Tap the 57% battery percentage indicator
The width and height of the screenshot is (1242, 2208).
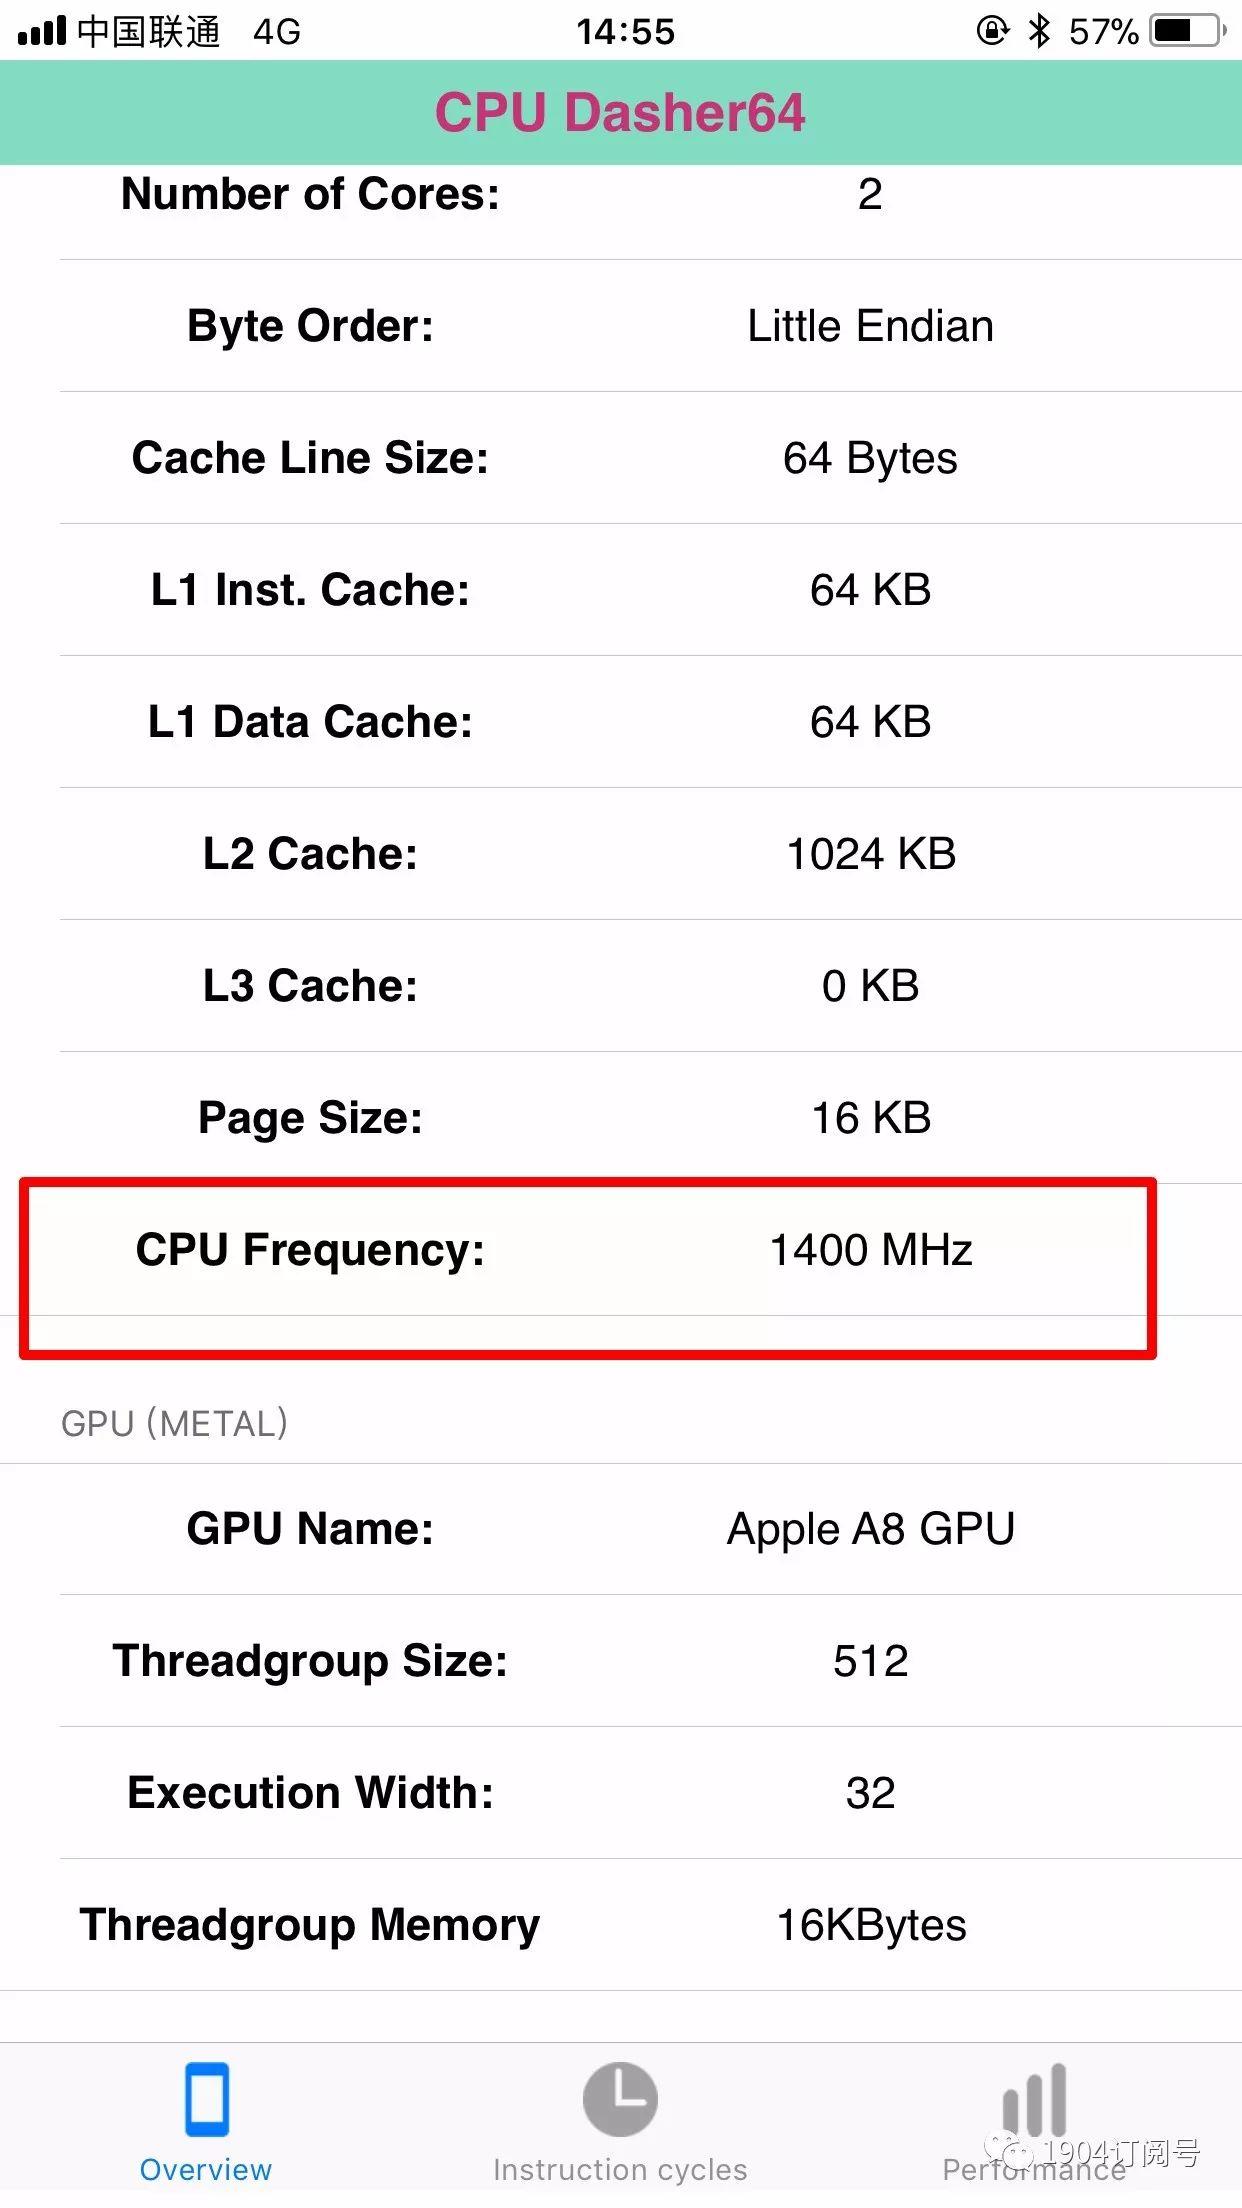(x=1102, y=30)
